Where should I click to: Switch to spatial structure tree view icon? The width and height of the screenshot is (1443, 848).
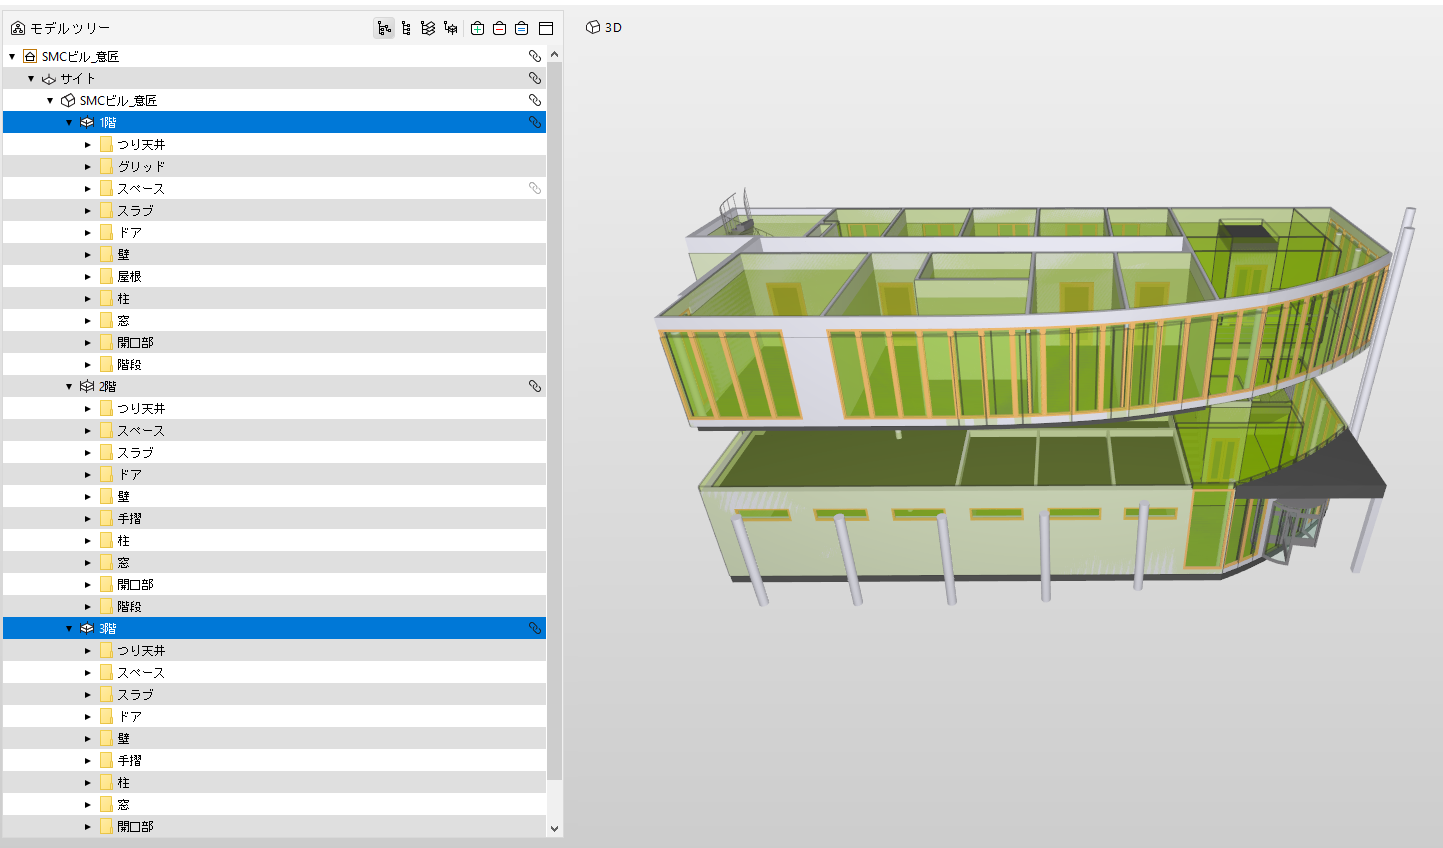pyautogui.click(x=384, y=28)
